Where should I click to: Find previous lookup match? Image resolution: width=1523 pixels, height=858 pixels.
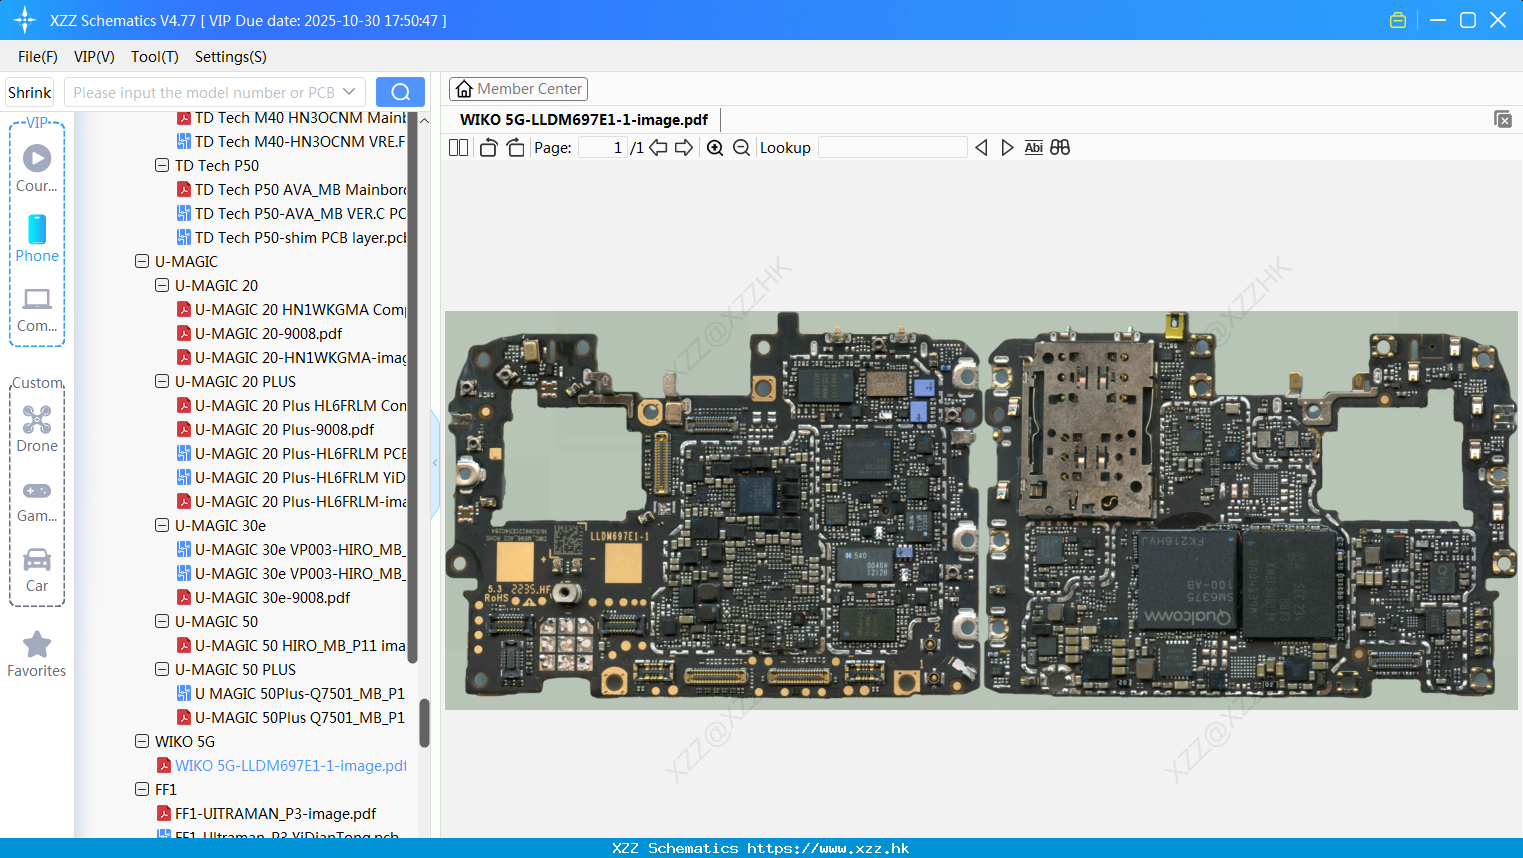(x=981, y=148)
